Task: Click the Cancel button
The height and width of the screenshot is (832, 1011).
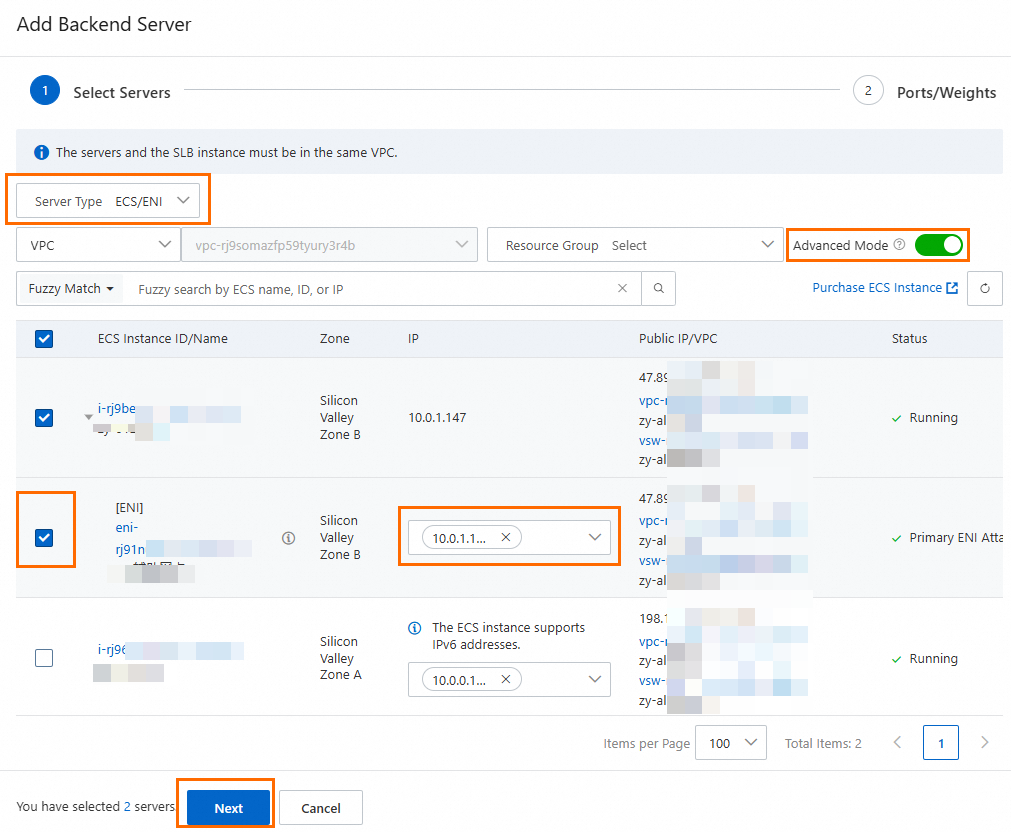Action: [x=320, y=807]
